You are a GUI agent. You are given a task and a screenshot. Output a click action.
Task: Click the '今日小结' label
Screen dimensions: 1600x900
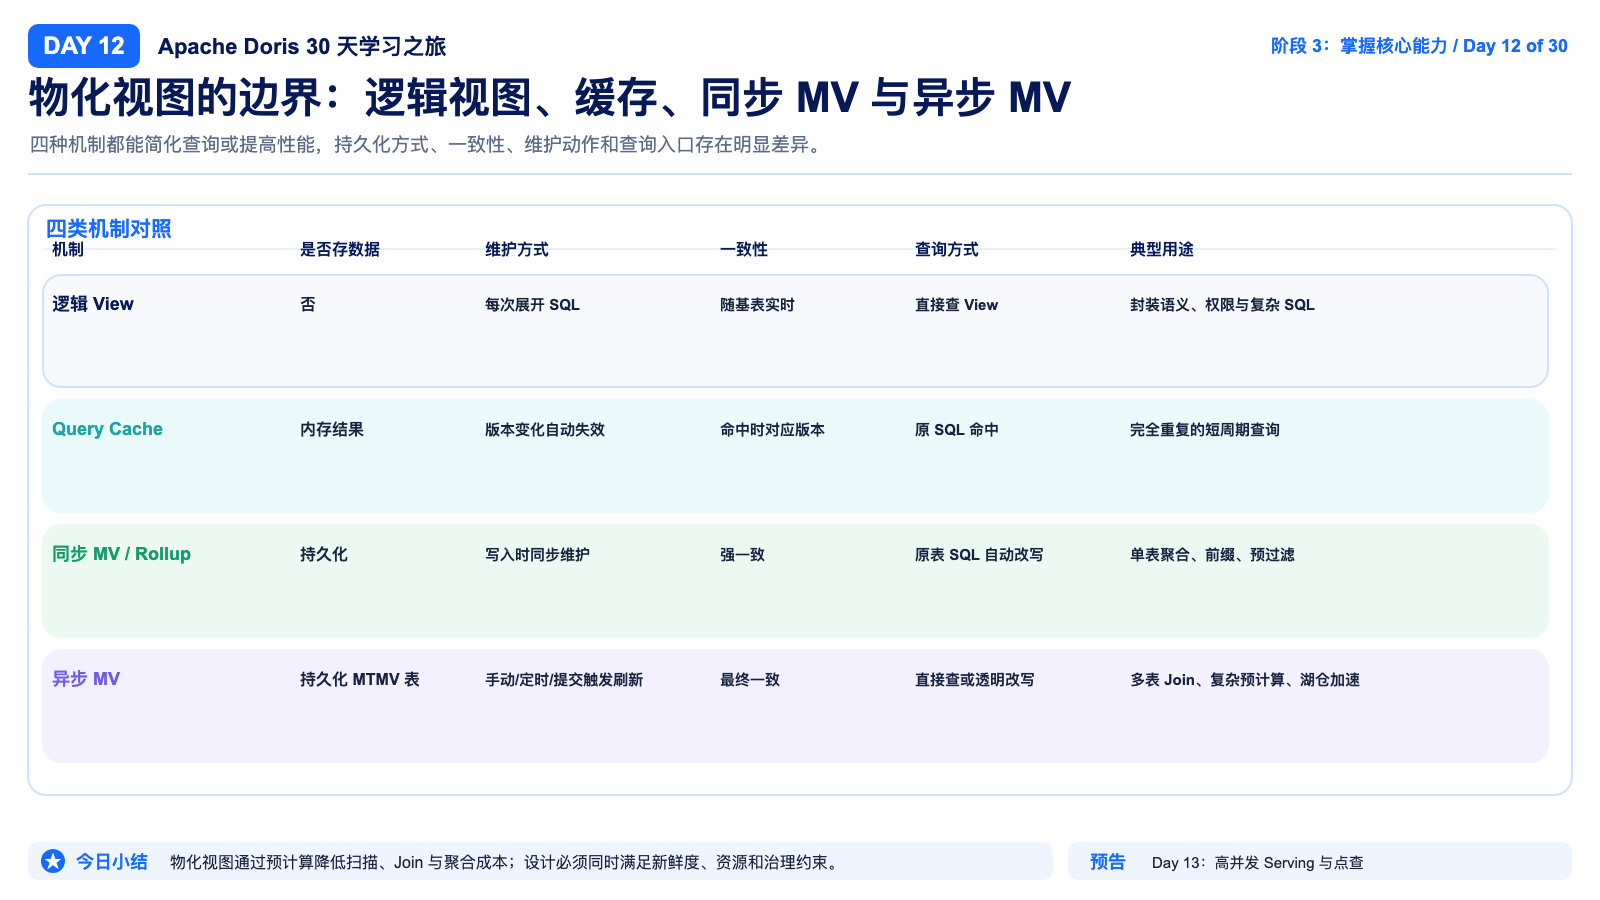click(112, 861)
